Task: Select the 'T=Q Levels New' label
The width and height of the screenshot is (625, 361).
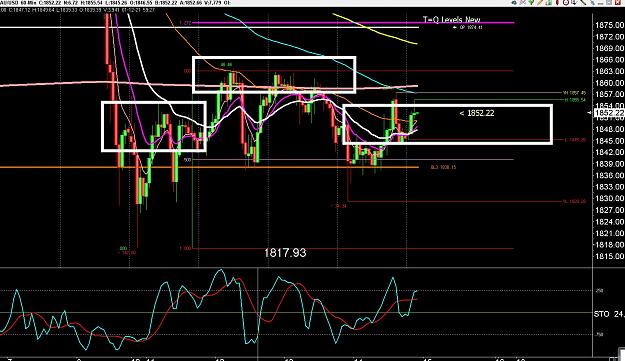Action: point(451,19)
